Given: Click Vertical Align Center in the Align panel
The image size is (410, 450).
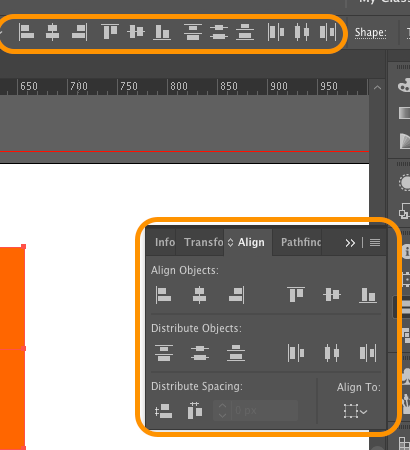Looking at the screenshot, I should (x=332, y=295).
